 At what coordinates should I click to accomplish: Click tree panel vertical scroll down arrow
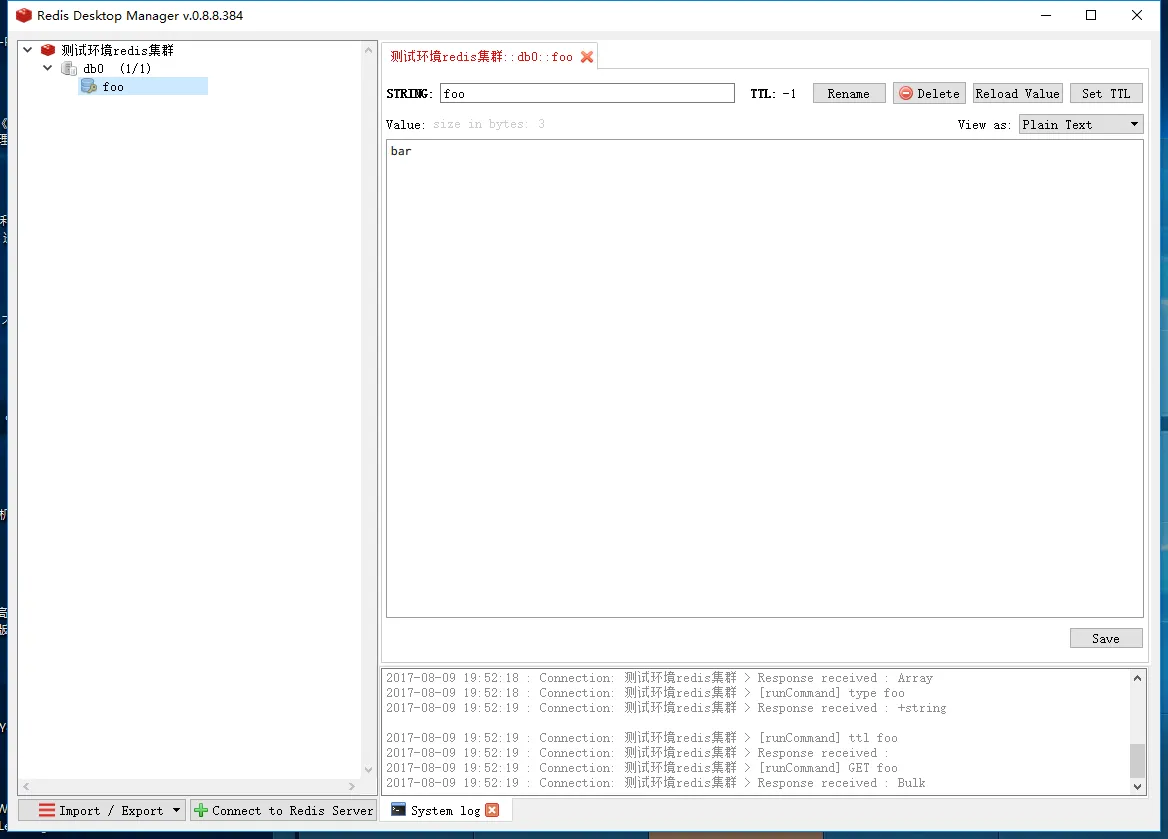click(368, 770)
